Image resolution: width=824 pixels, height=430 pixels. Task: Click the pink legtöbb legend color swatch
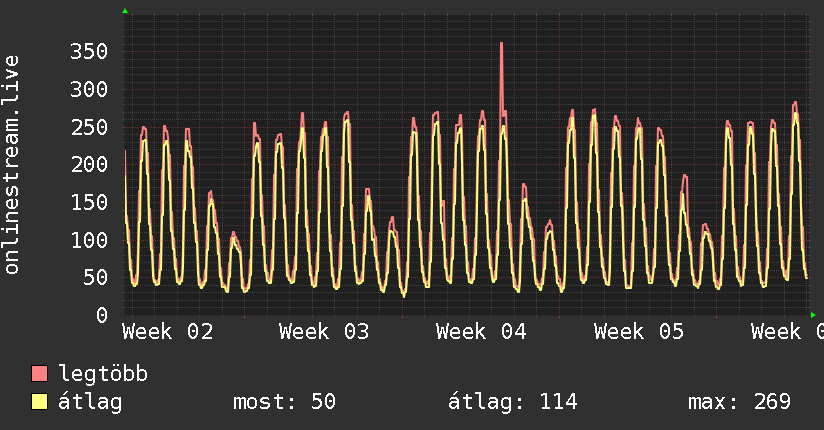39,373
